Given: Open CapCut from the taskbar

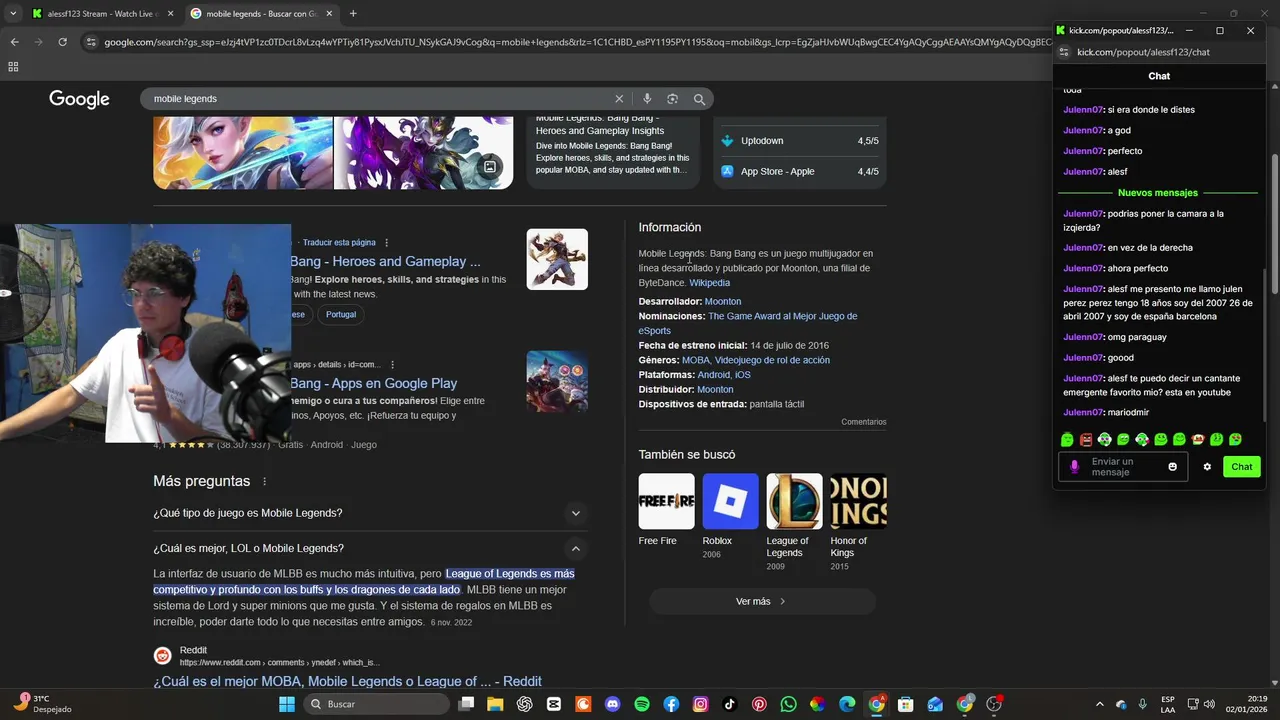Looking at the screenshot, I should click(x=554, y=704).
